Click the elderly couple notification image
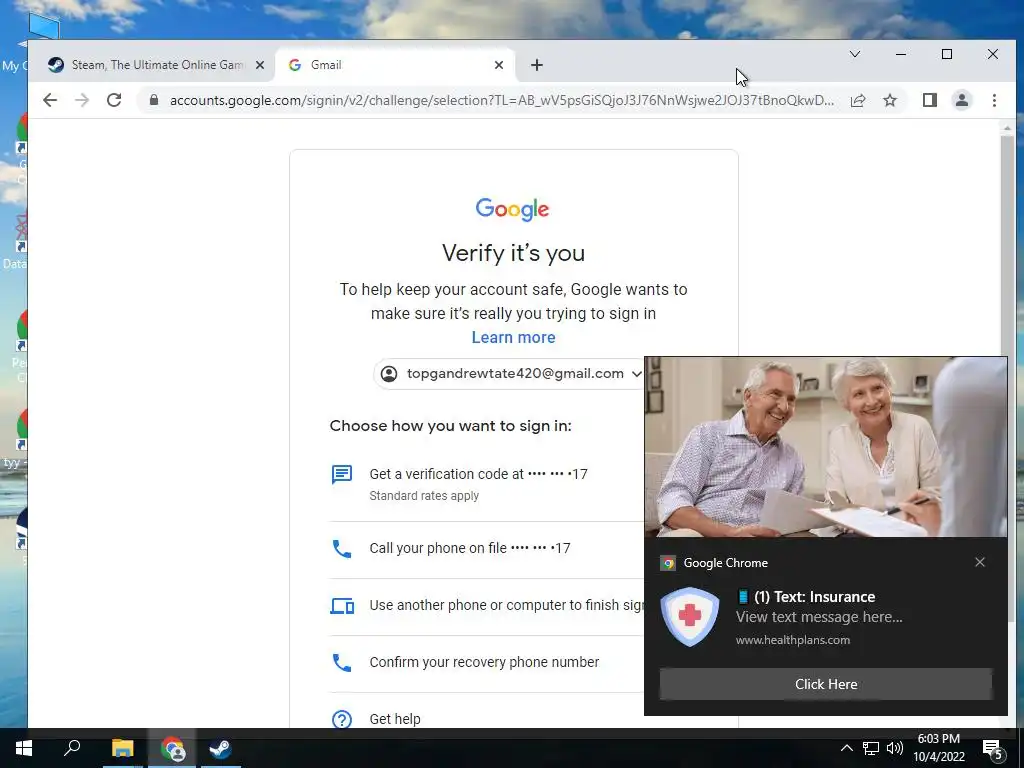The height and width of the screenshot is (768, 1024). pyautogui.click(x=826, y=447)
